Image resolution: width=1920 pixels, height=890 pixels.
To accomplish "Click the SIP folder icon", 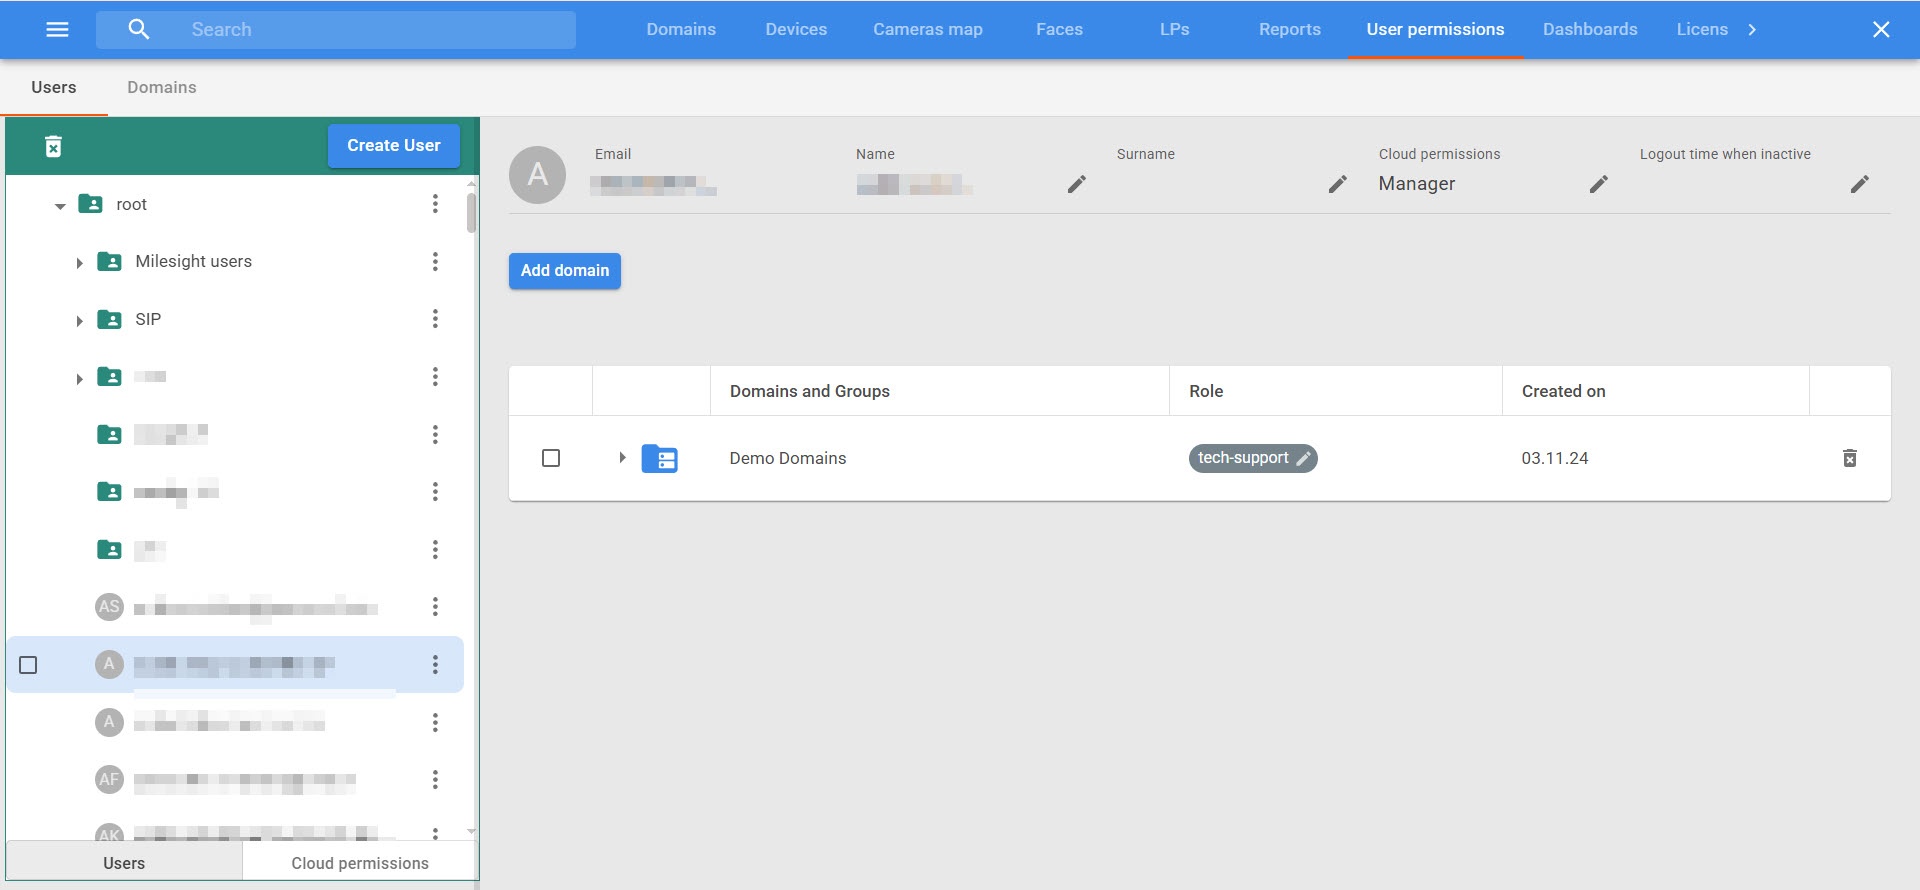I will click(110, 319).
